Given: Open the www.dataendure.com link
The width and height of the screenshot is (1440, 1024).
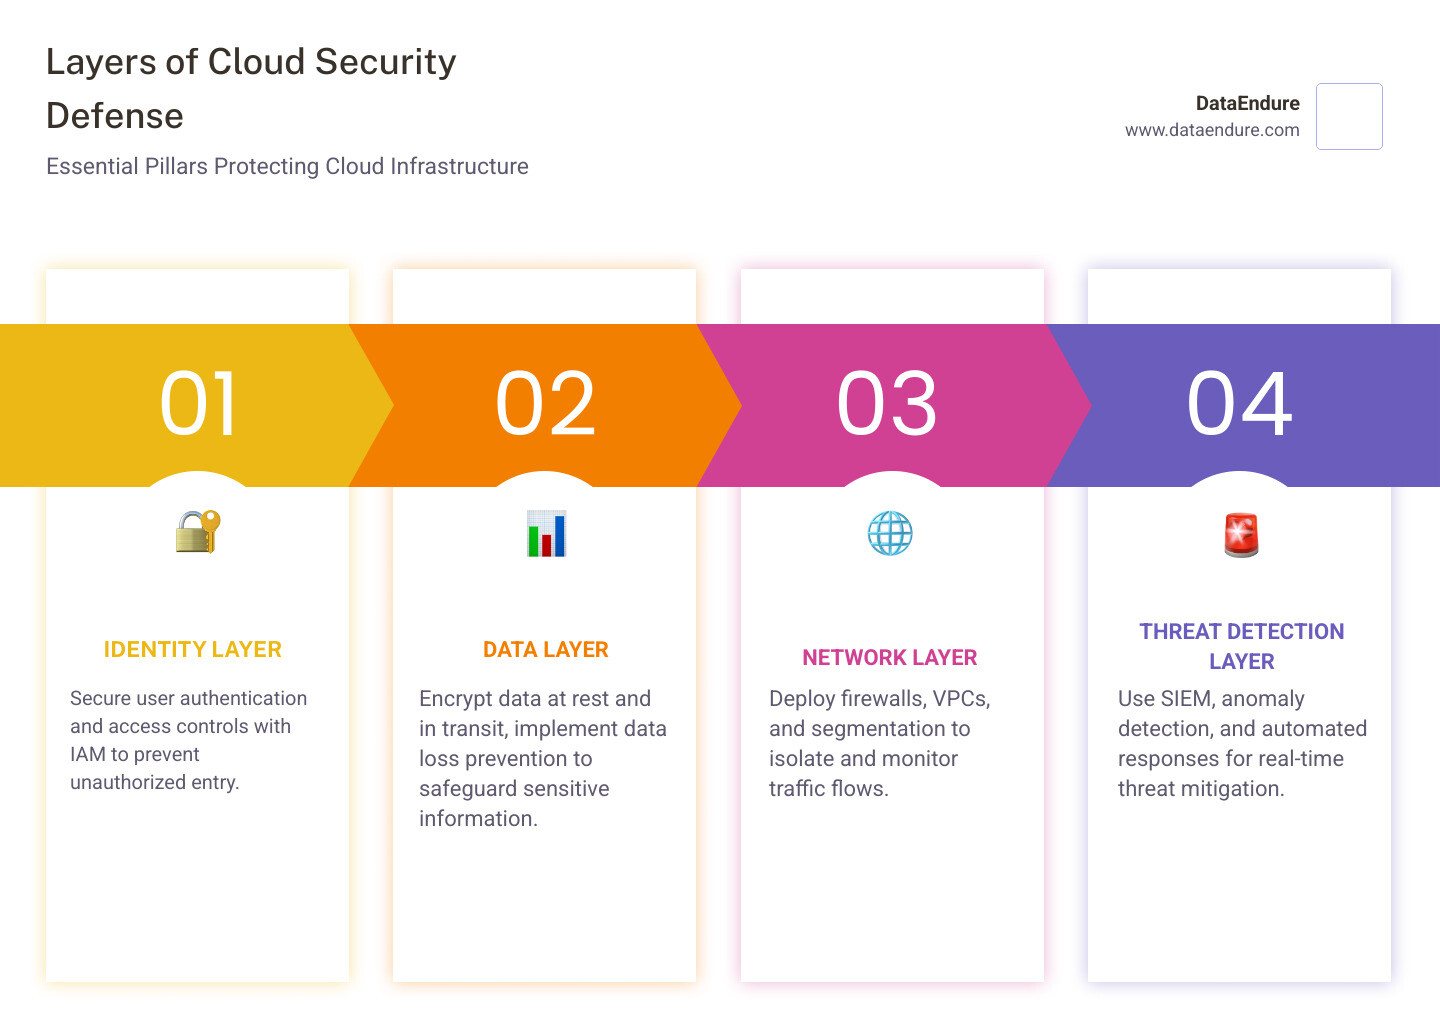Looking at the screenshot, I should [1212, 130].
